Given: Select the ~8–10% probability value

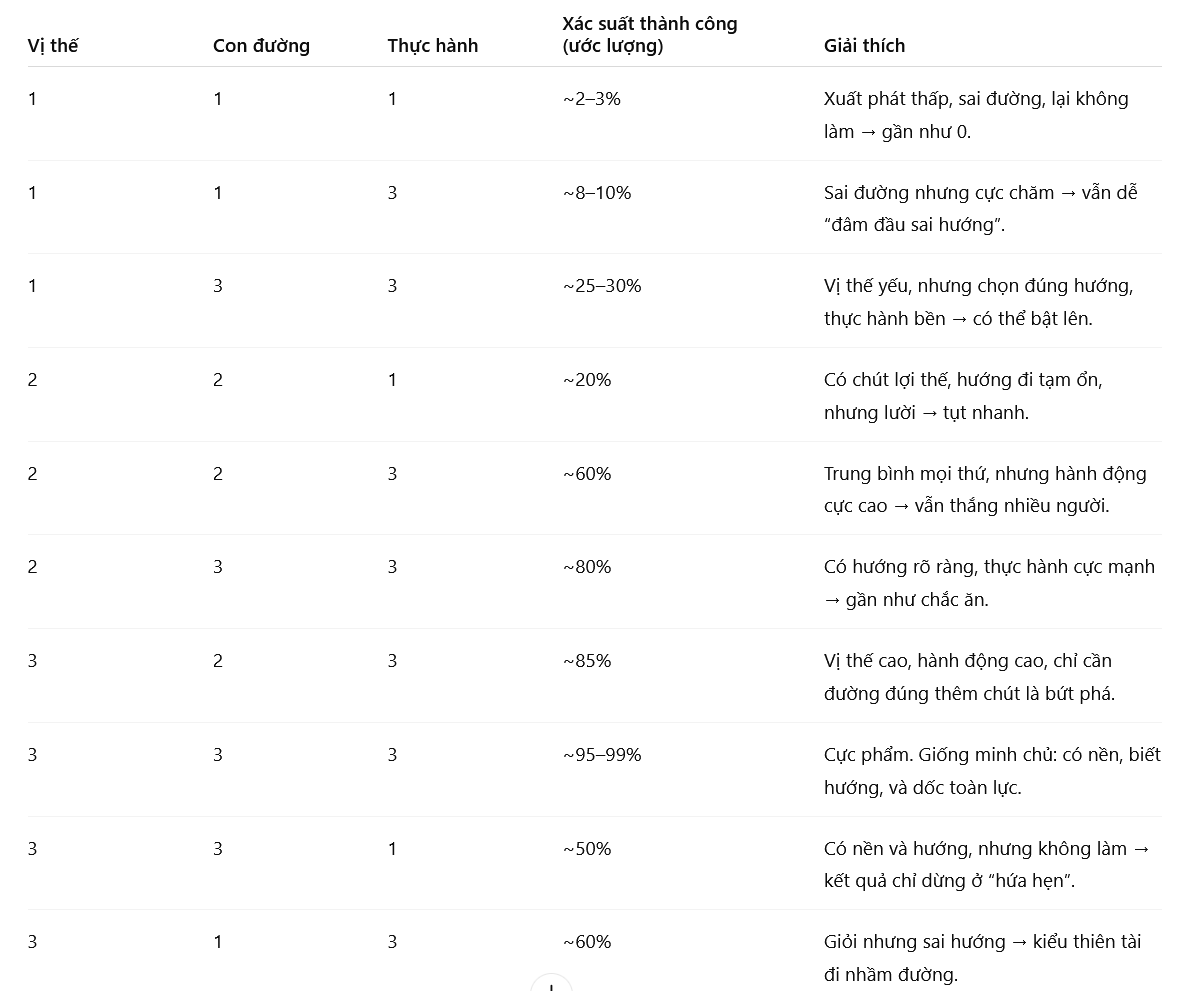Looking at the screenshot, I should 596,193.
